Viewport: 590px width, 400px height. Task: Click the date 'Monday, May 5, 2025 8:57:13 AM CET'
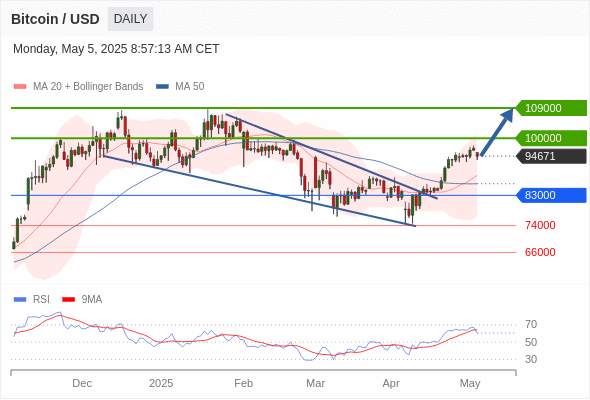click(x=116, y=49)
